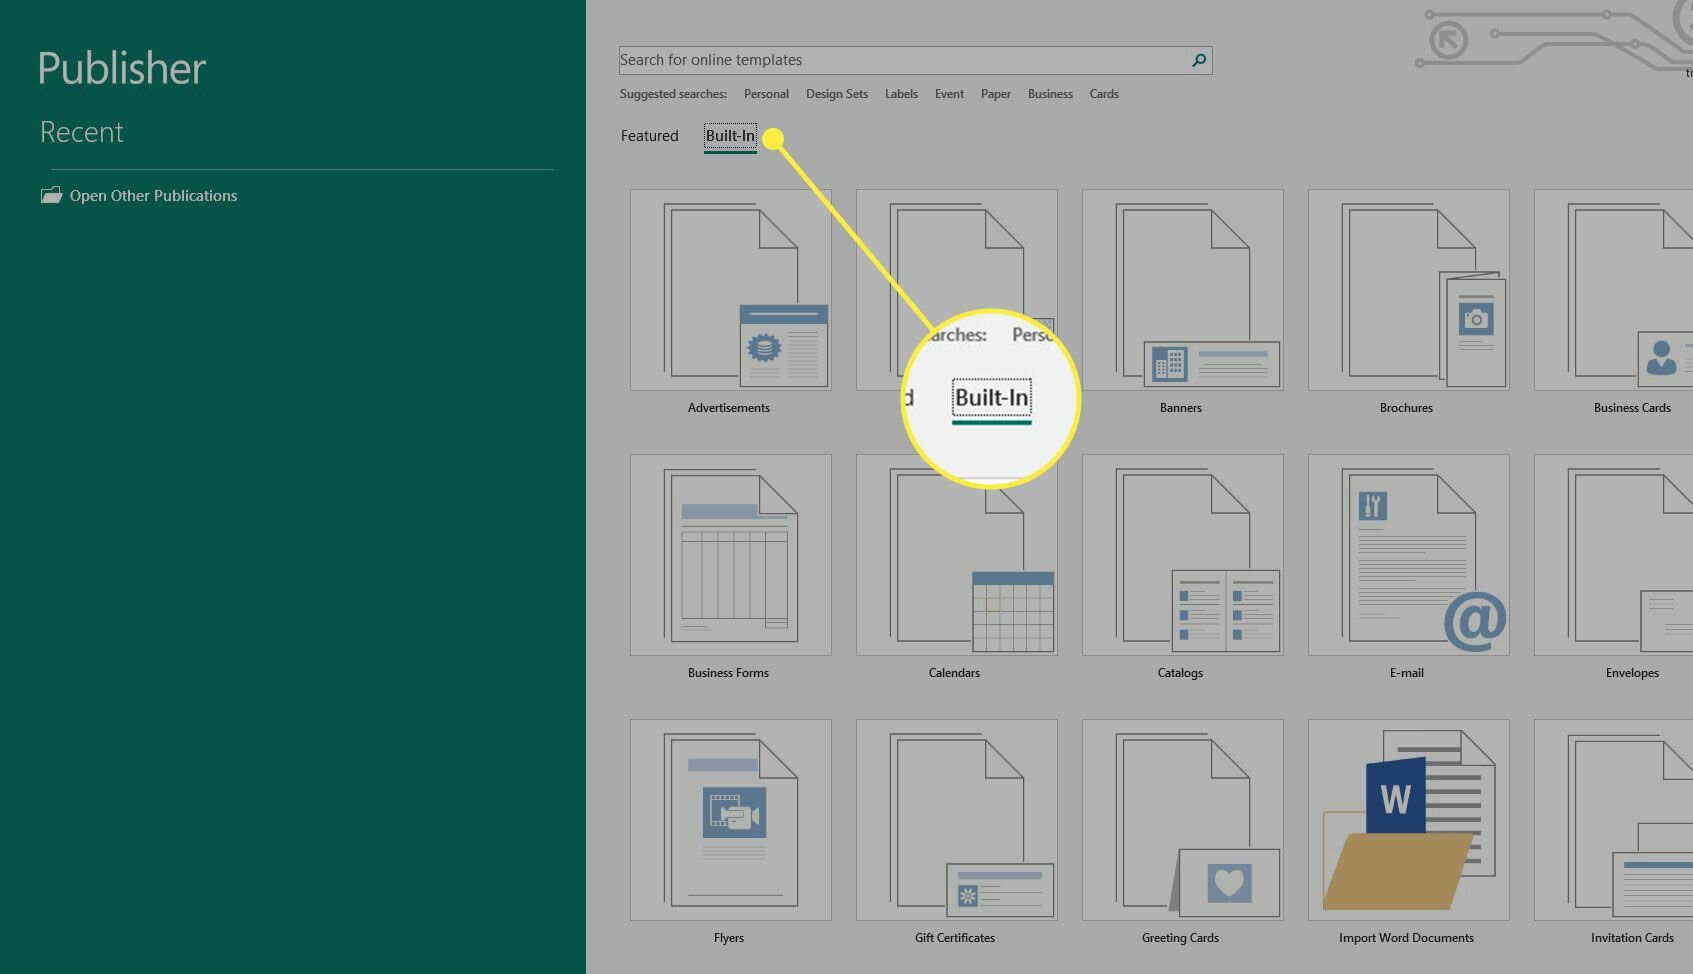Viewport: 1693px width, 974px height.
Task: Click the magnifier search icon
Action: pyautogui.click(x=1199, y=60)
